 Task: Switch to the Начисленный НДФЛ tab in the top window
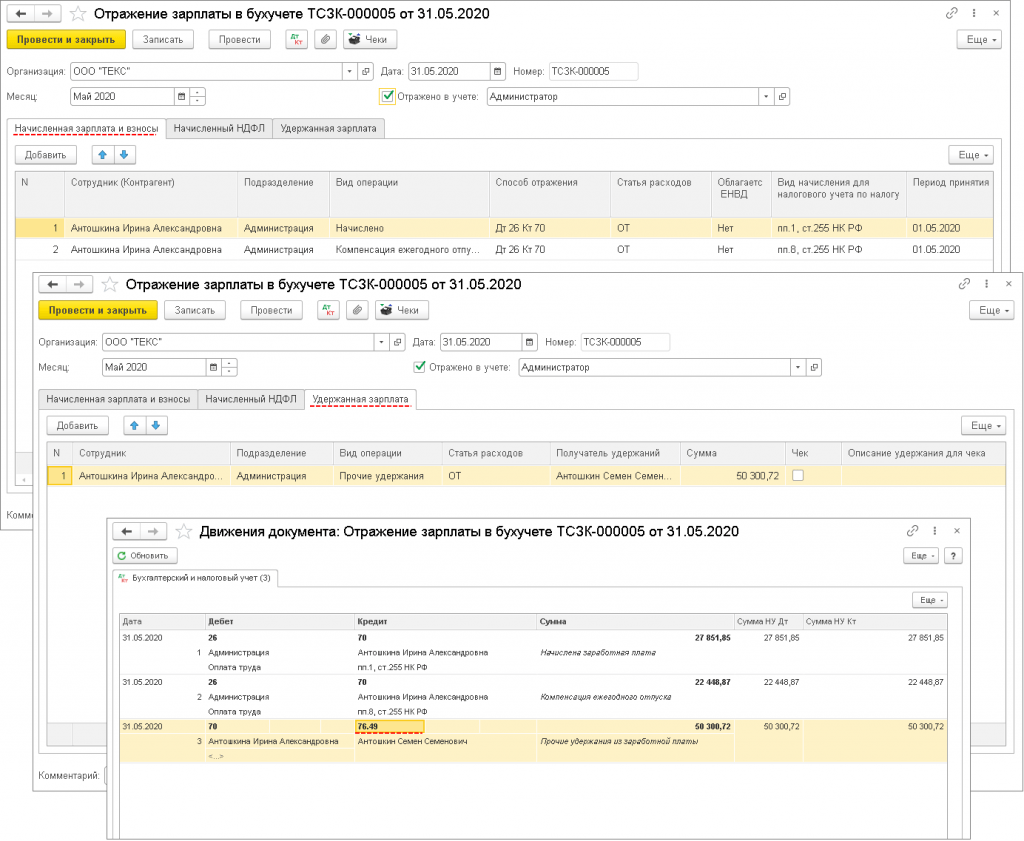tap(219, 128)
